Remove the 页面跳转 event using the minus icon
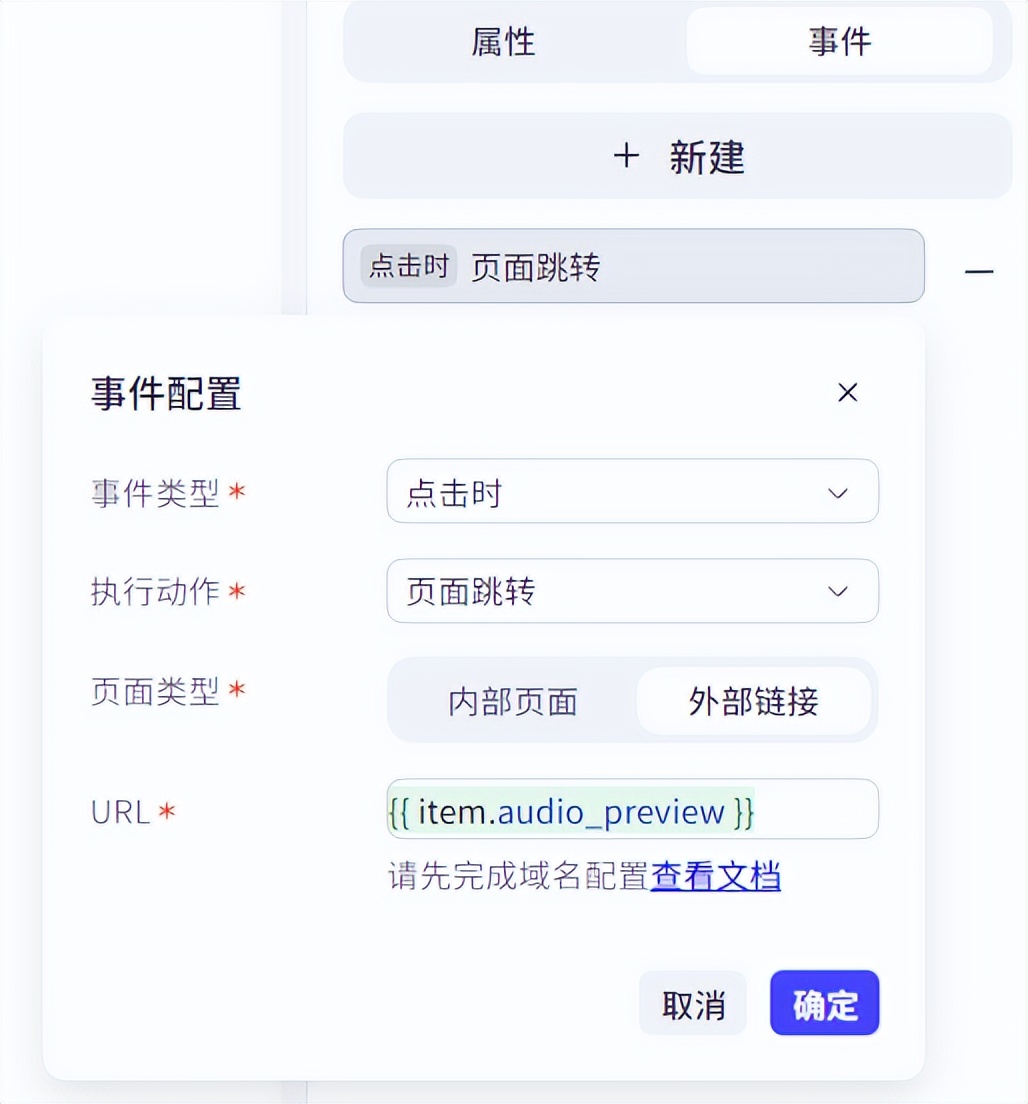 pyautogui.click(x=979, y=271)
